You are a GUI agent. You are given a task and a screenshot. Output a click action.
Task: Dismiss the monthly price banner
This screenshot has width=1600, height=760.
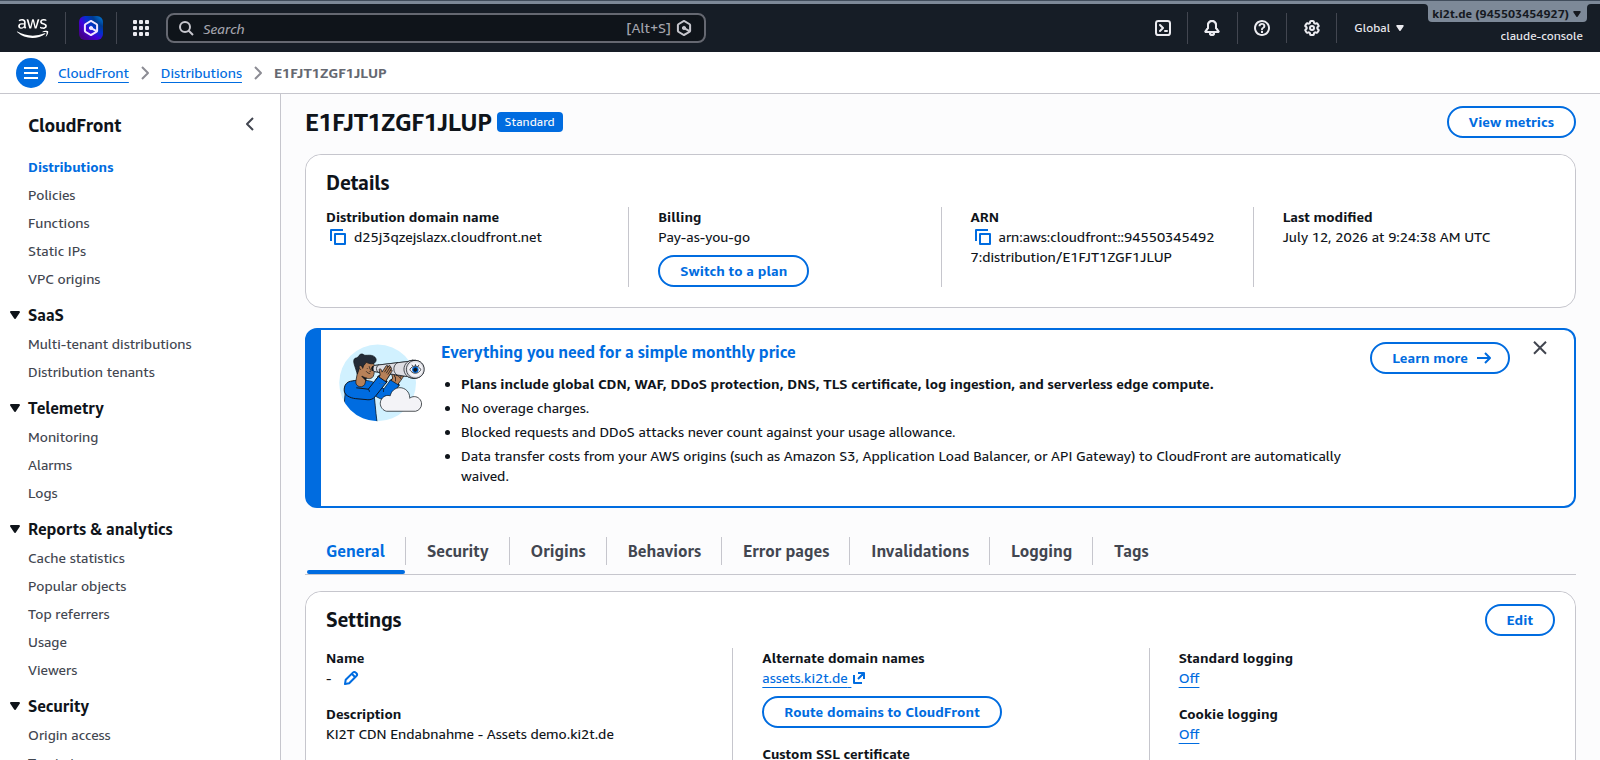1540,348
